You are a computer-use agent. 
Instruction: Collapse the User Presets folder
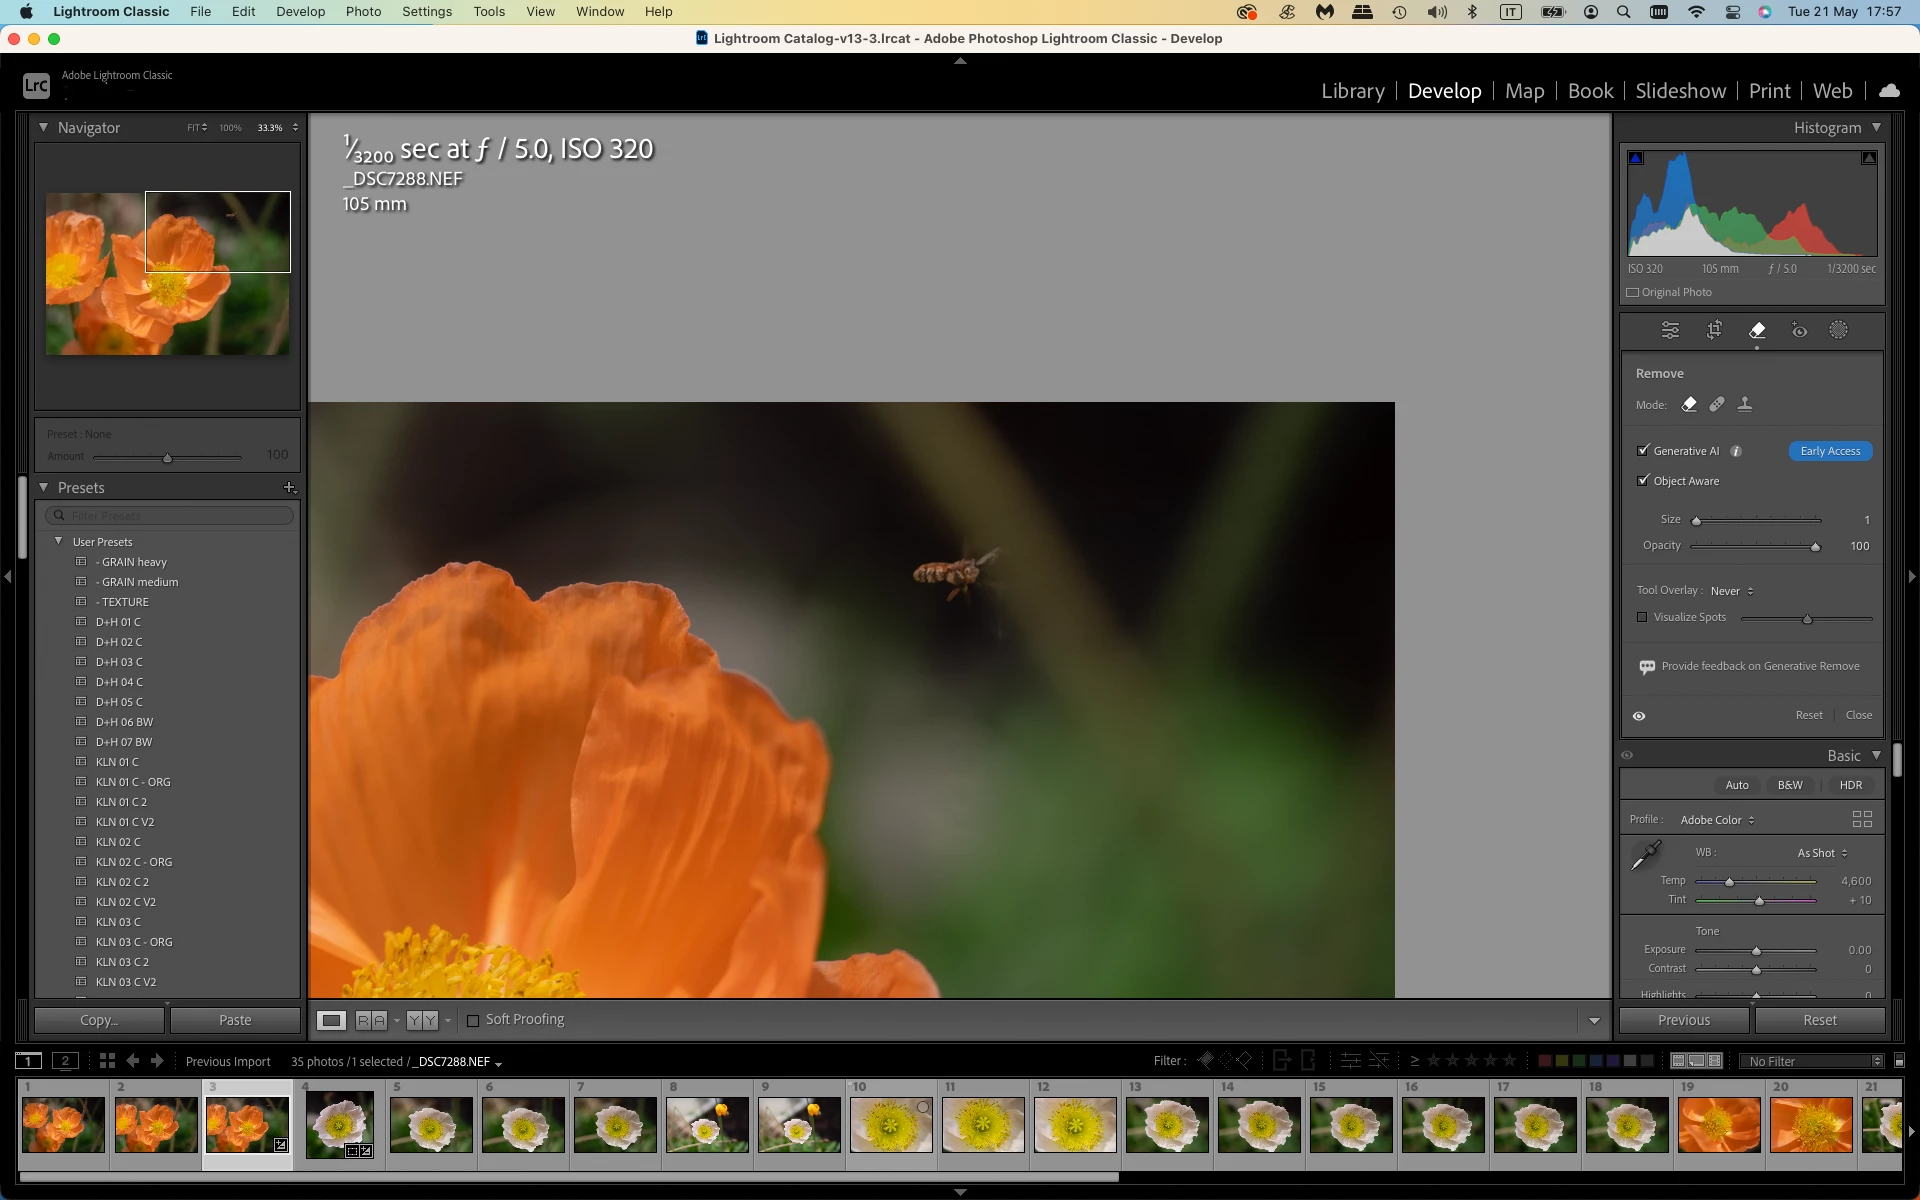pyautogui.click(x=59, y=541)
